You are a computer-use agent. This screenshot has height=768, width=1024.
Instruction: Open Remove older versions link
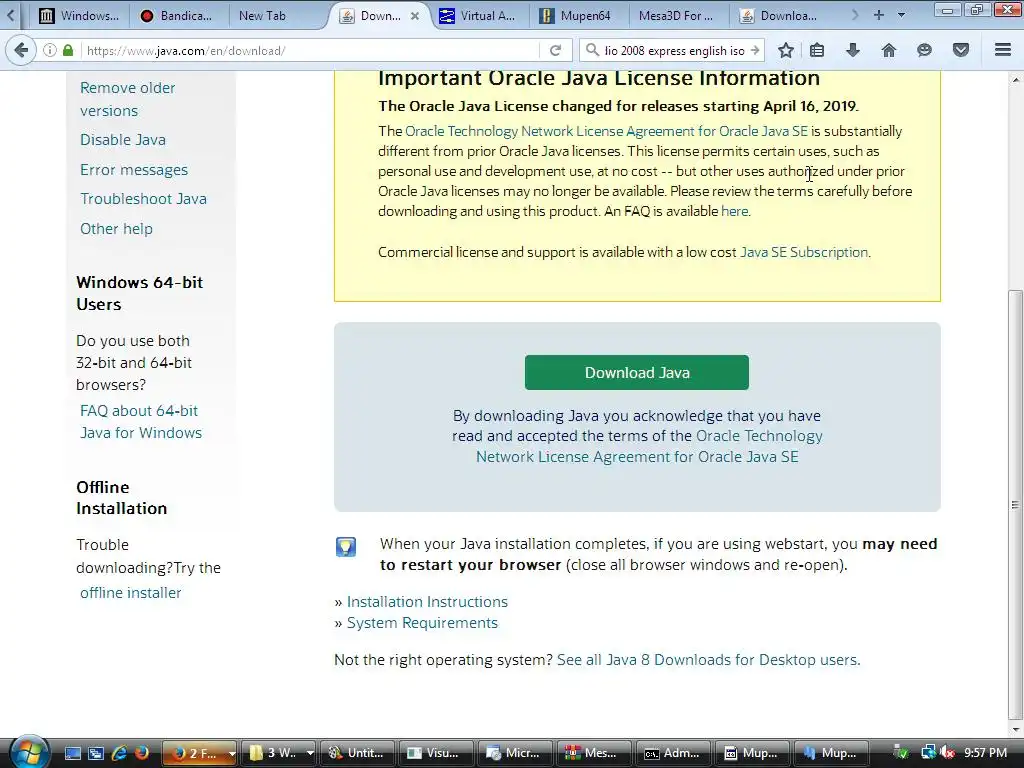click(x=127, y=99)
